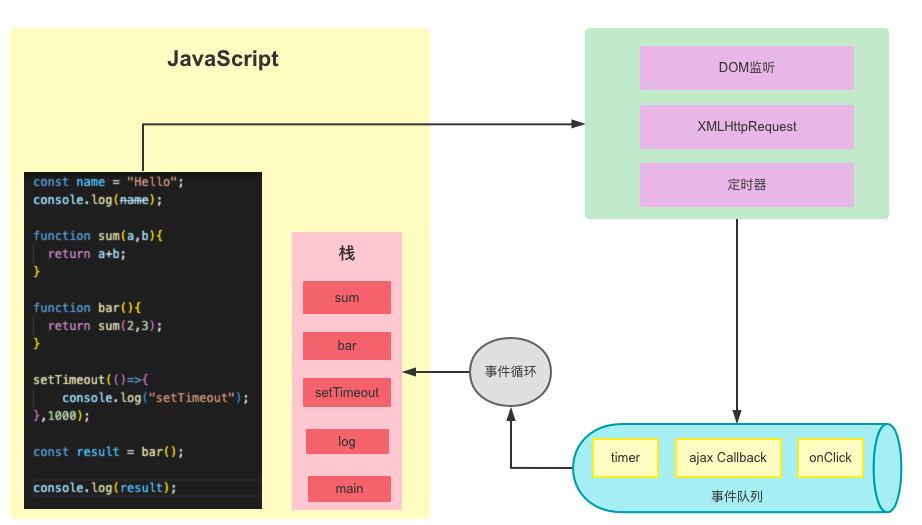The width and height of the screenshot is (922, 525).
Task: Click the 事件队列 queue label
Action: tap(738, 496)
